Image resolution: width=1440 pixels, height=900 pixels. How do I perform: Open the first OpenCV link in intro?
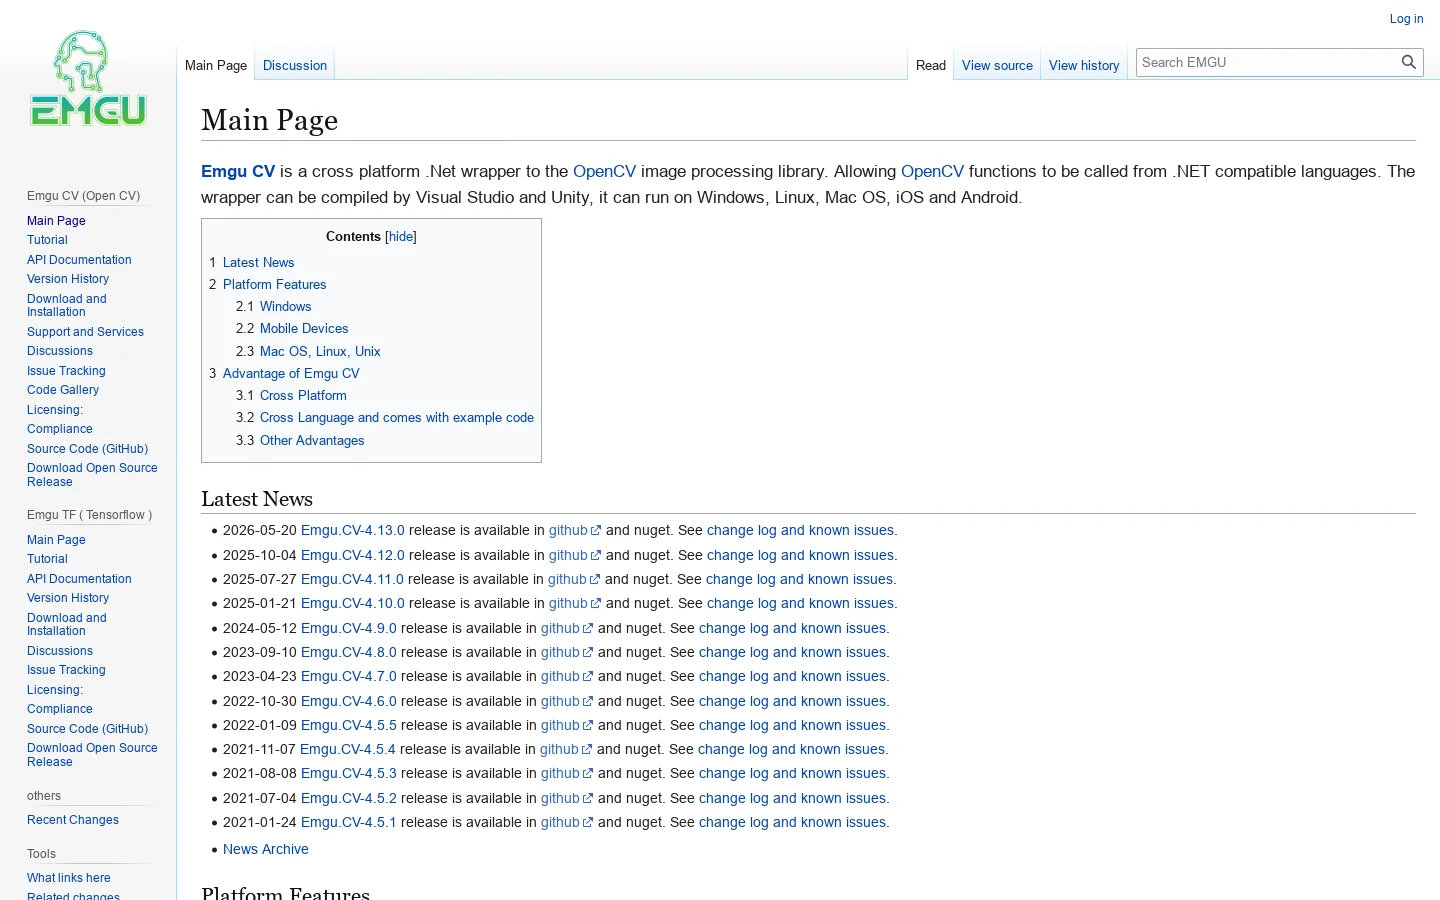(604, 172)
